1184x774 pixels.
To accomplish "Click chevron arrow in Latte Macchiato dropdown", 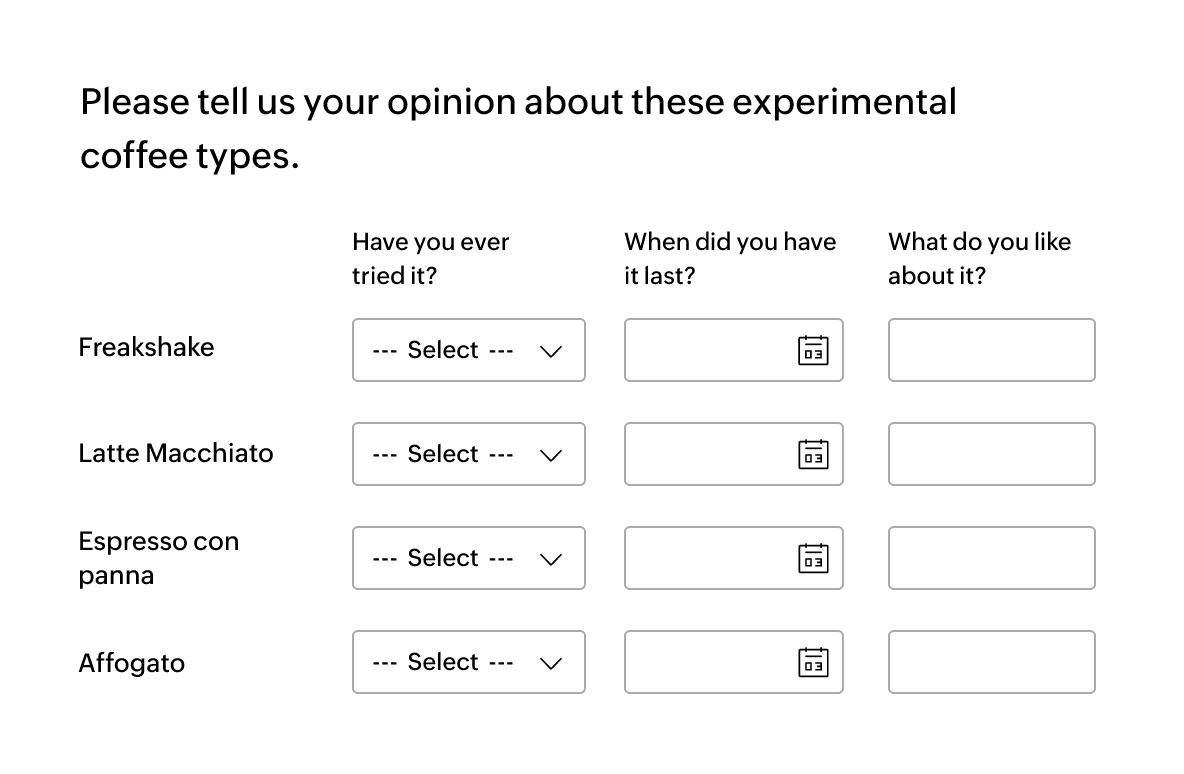I will [551, 456].
